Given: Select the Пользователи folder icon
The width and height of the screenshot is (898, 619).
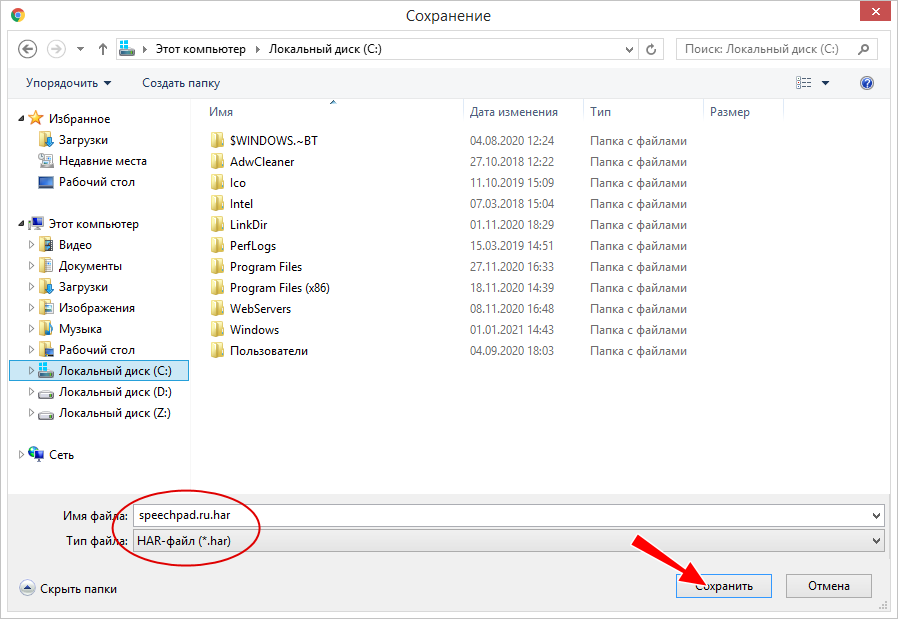Looking at the screenshot, I should [x=217, y=350].
